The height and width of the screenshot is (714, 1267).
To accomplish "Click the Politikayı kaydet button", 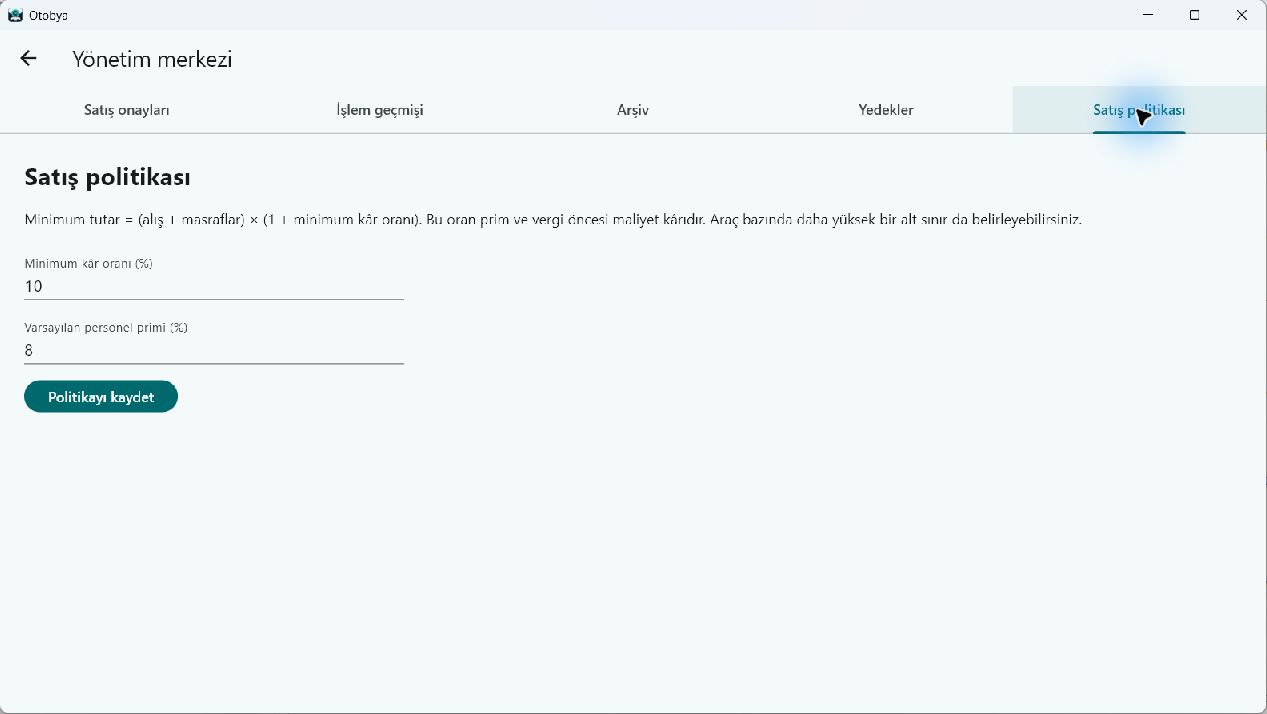I will point(101,397).
